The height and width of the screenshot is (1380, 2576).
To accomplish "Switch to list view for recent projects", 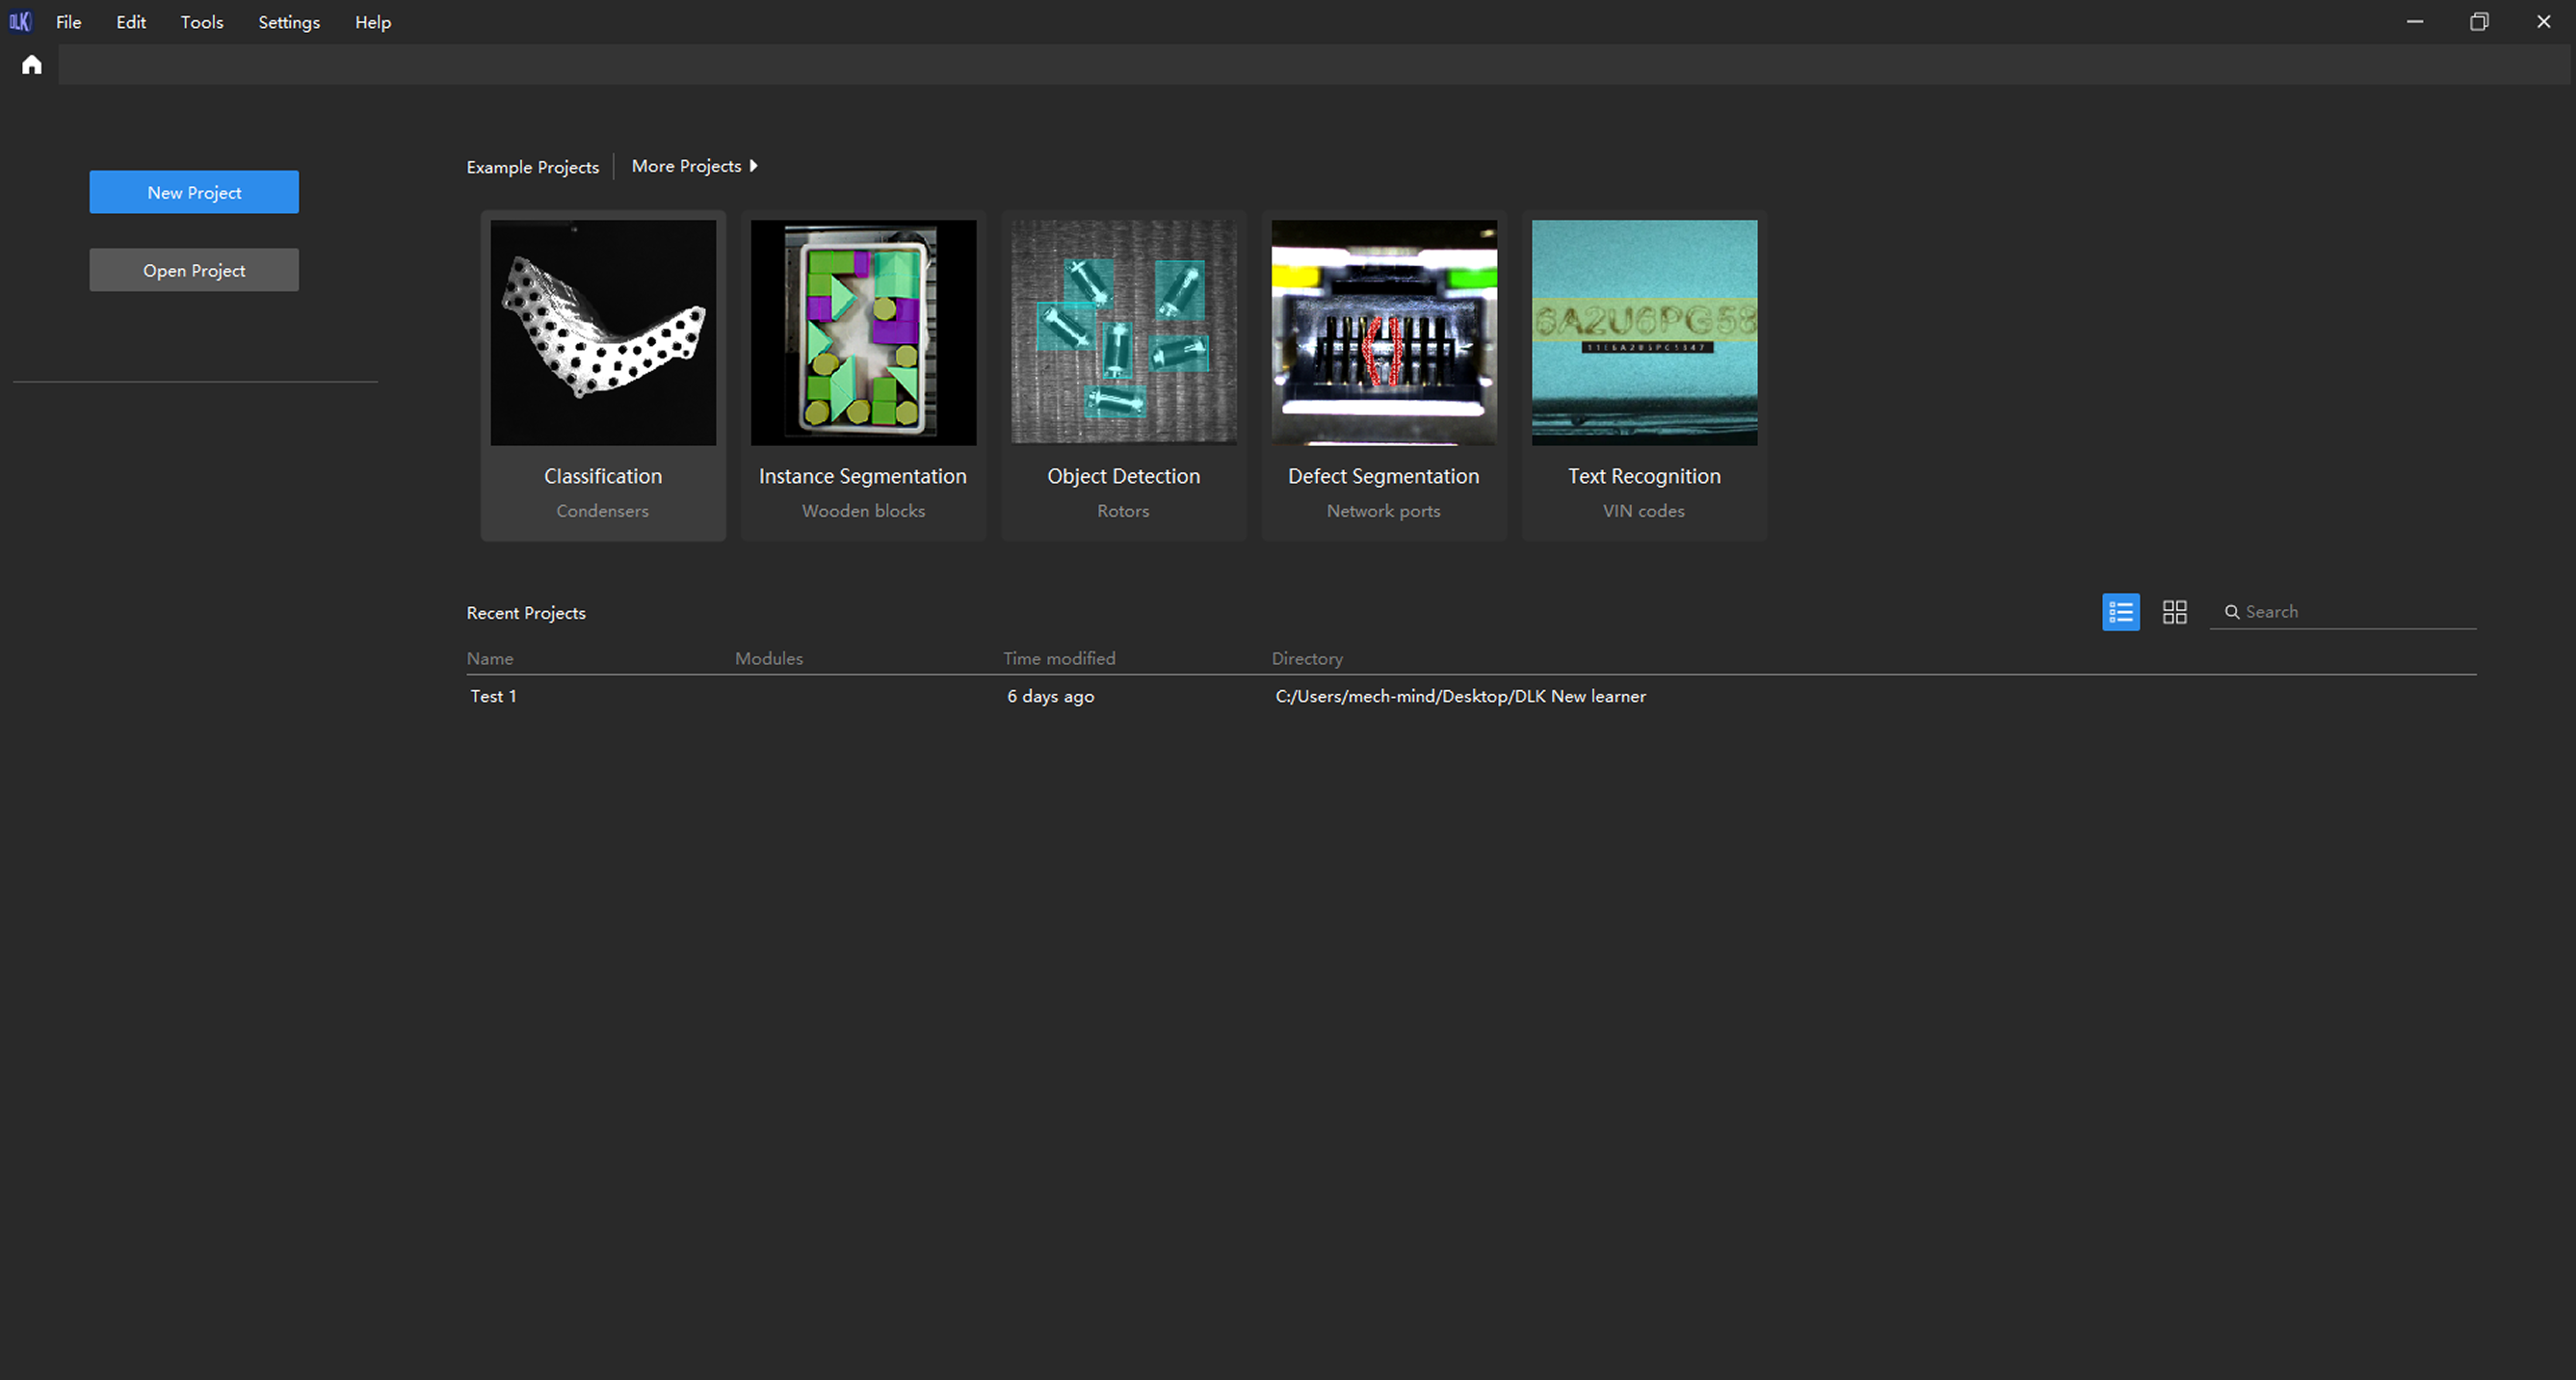I will tap(2120, 612).
